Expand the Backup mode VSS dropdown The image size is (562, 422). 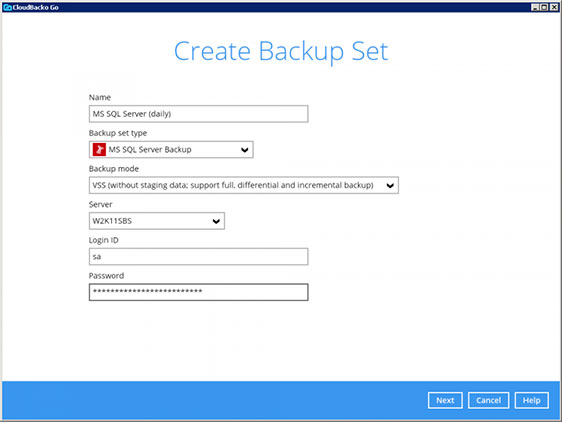click(244, 185)
